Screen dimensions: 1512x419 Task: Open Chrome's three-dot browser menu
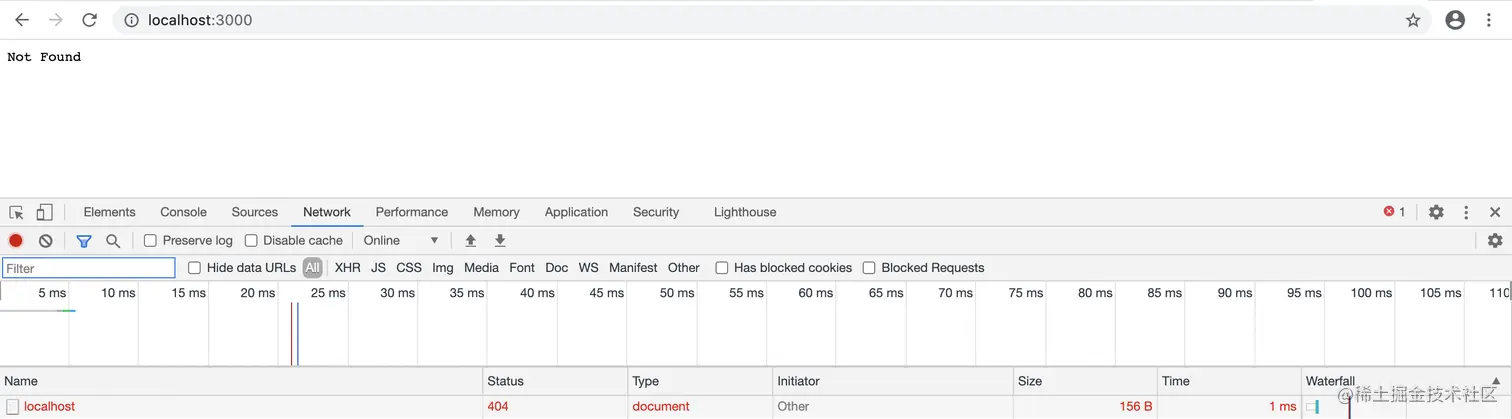click(x=1489, y=20)
